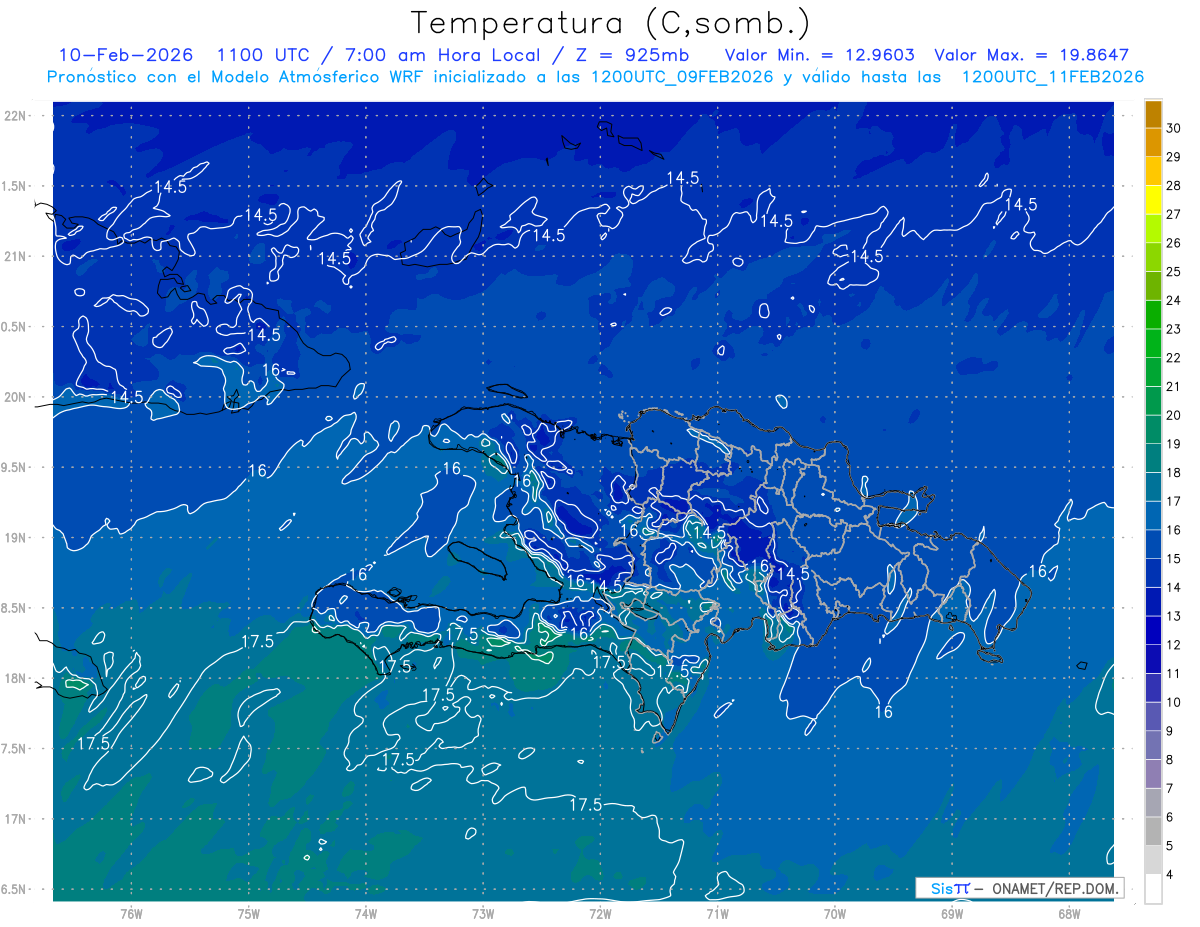This screenshot has height=927, width=1200.
Task: Click the "17N" latitude axis label
Action: pos(17,819)
